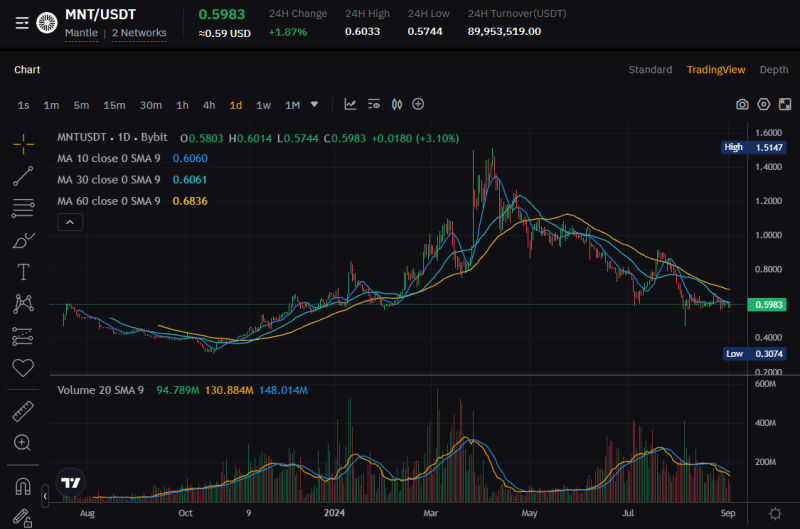Select the crosshair cursor tool

(x=23, y=144)
